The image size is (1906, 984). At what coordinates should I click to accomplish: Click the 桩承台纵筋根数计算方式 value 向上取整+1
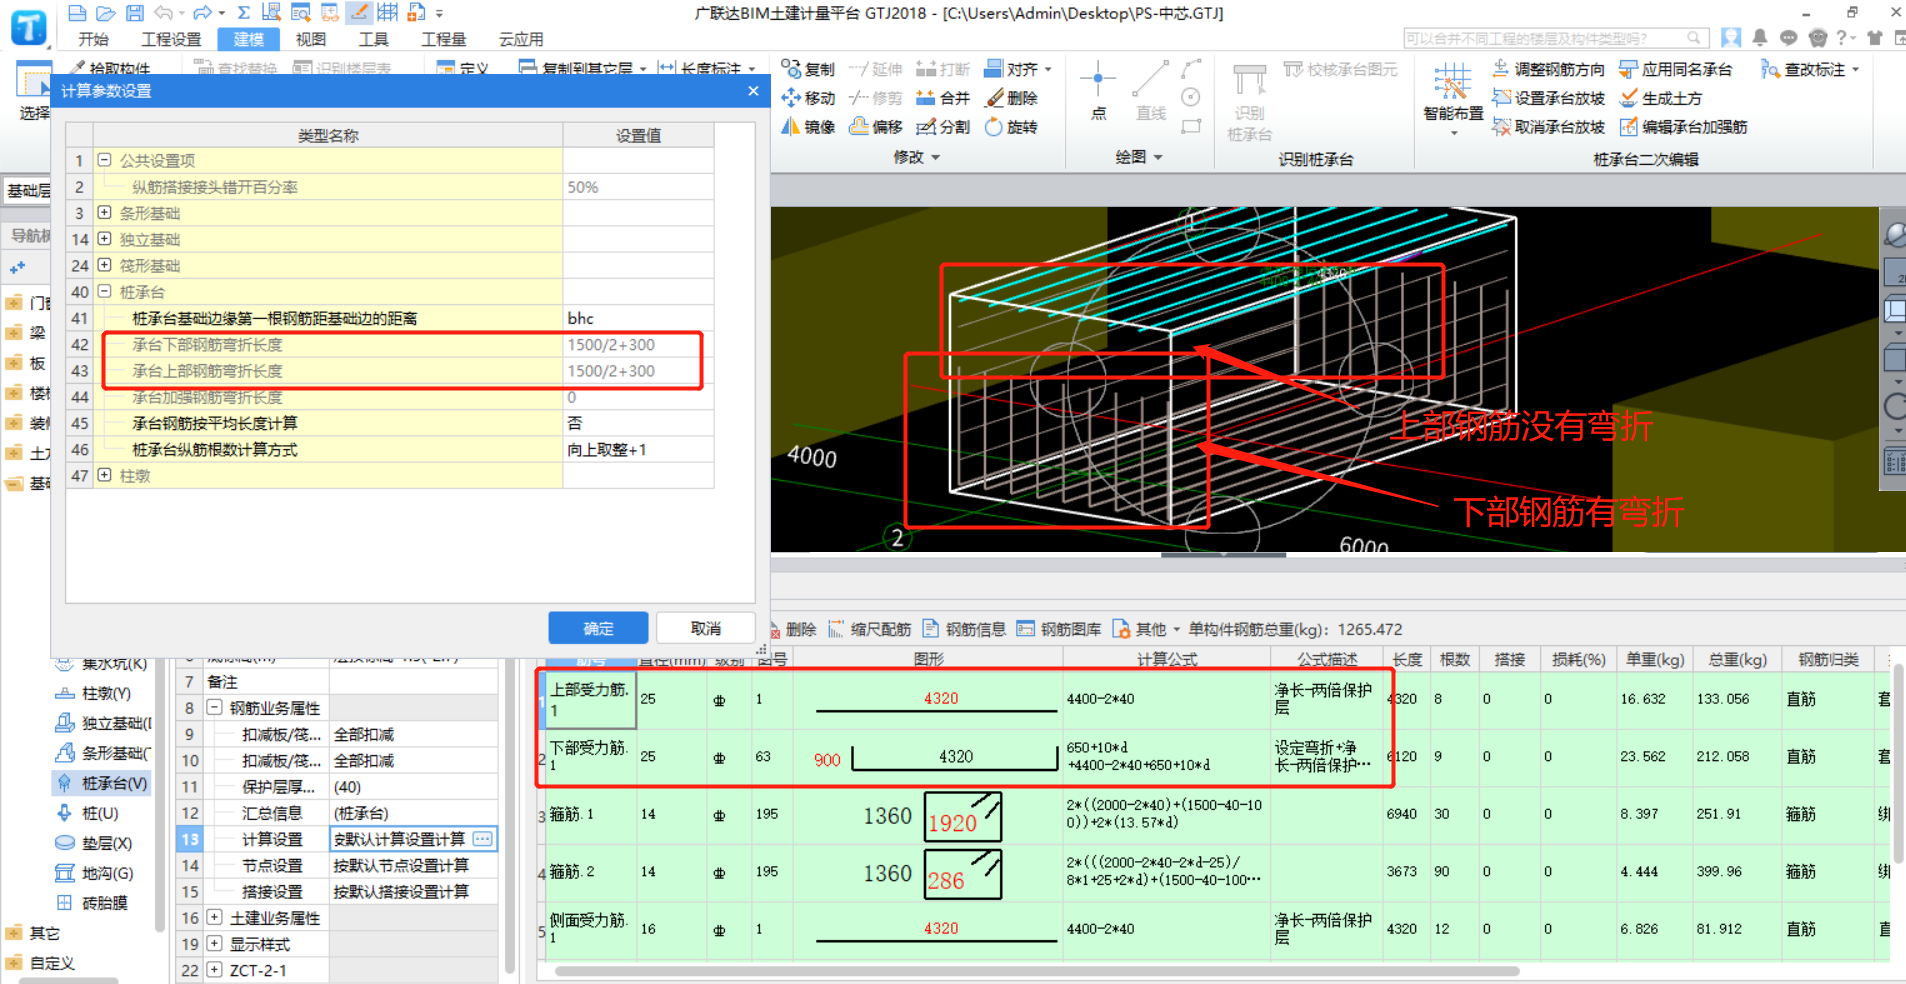[638, 450]
